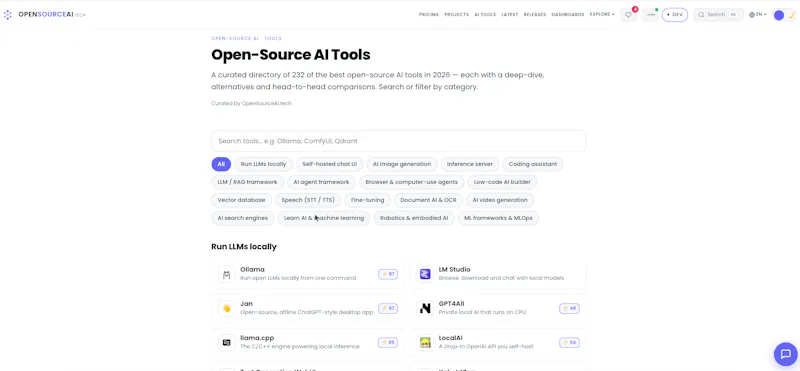
Task: Click the magnifier icon in header search
Action: click(x=702, y=15)
